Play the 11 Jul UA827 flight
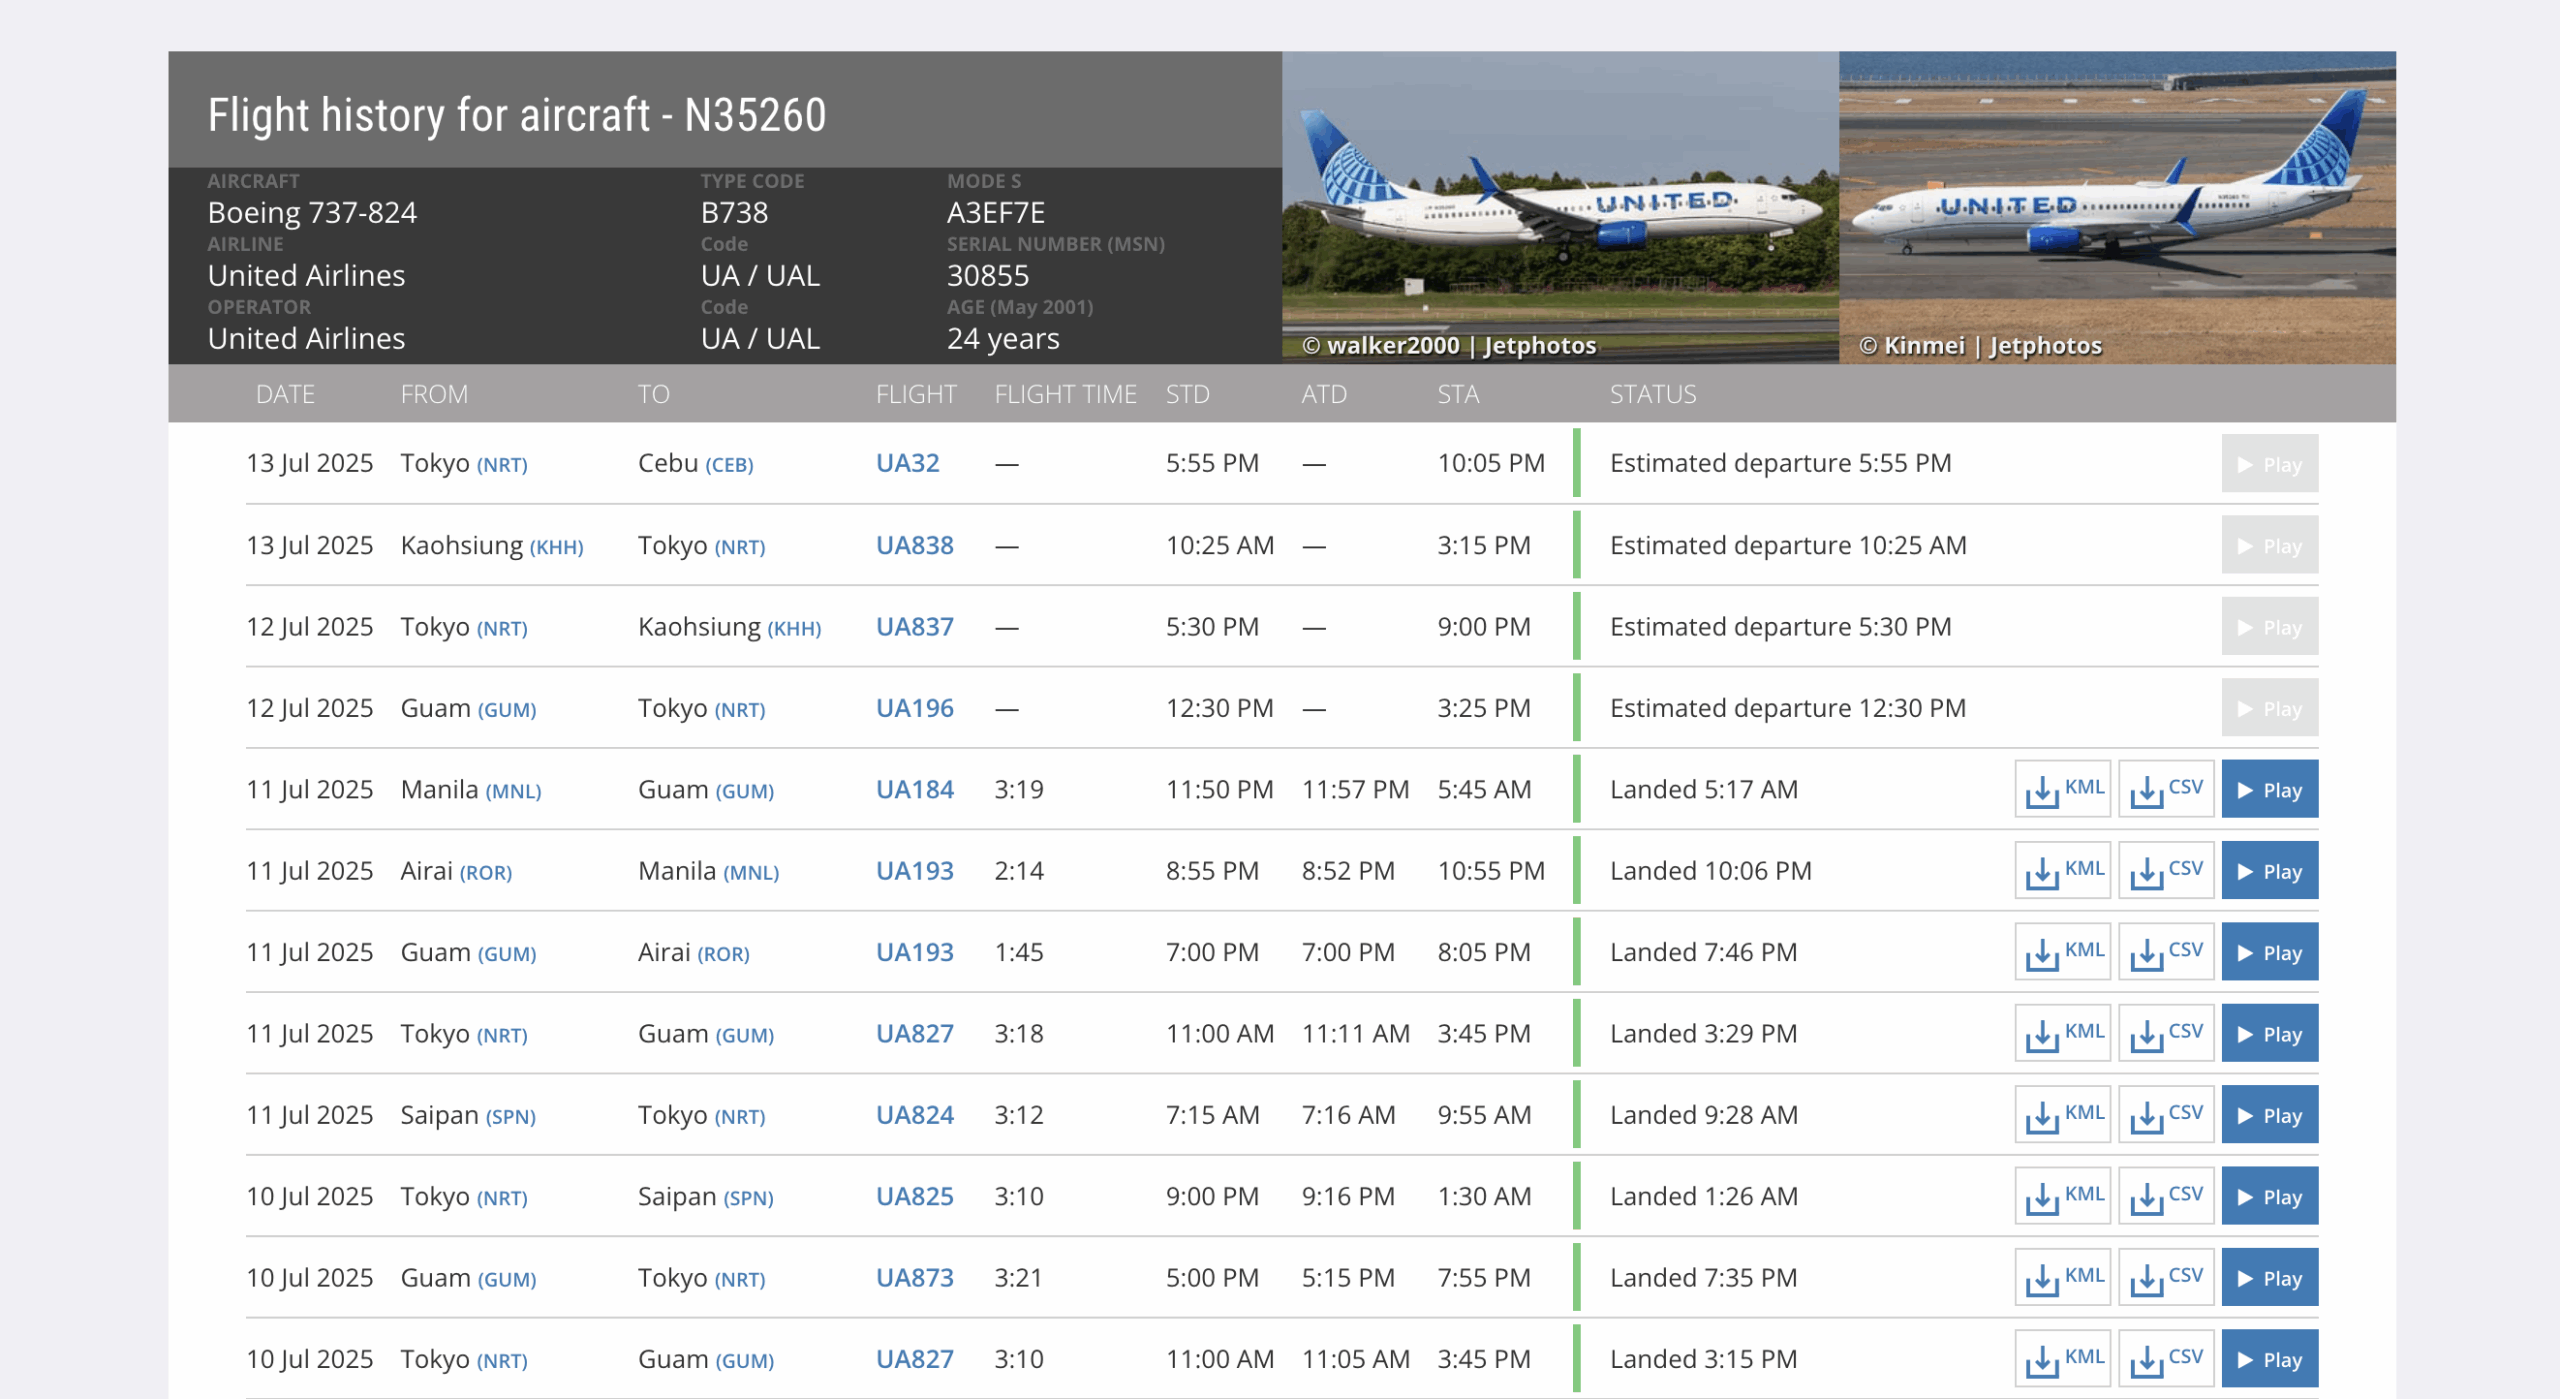 2269,1033
